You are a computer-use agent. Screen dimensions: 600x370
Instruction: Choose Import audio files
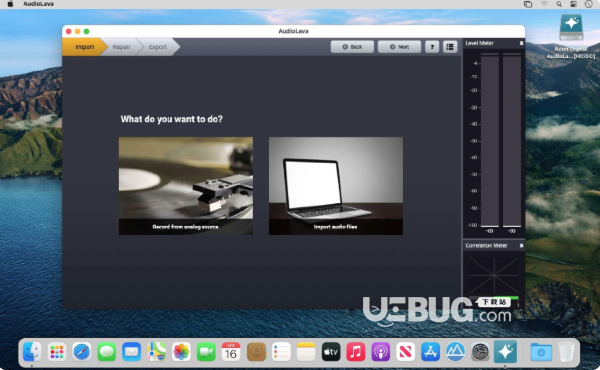point(336,186)
